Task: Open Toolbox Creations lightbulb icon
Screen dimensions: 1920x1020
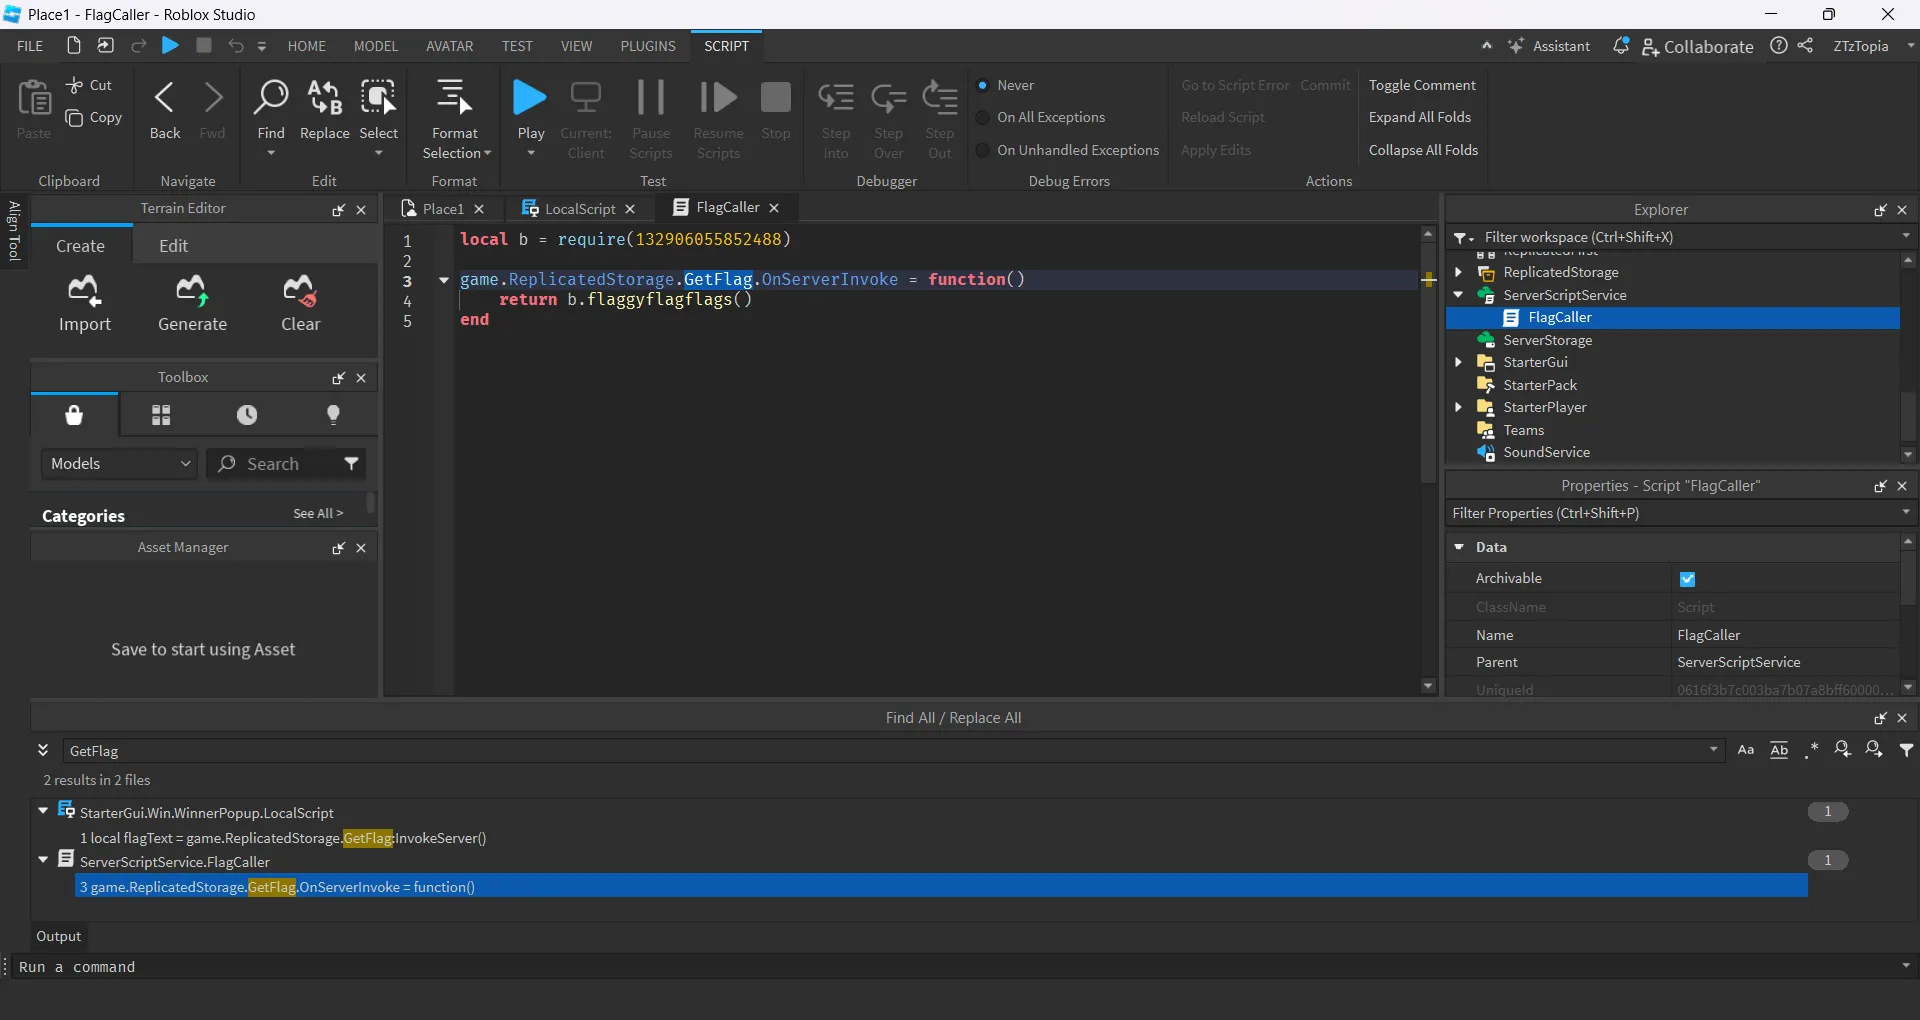Action: click(x=334, y=415)
